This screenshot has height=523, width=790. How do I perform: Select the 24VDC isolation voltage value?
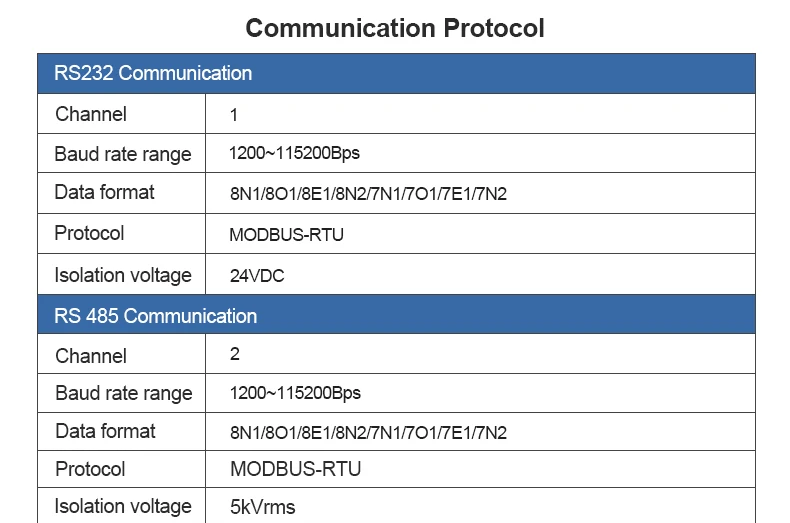[x=257, y=276]
